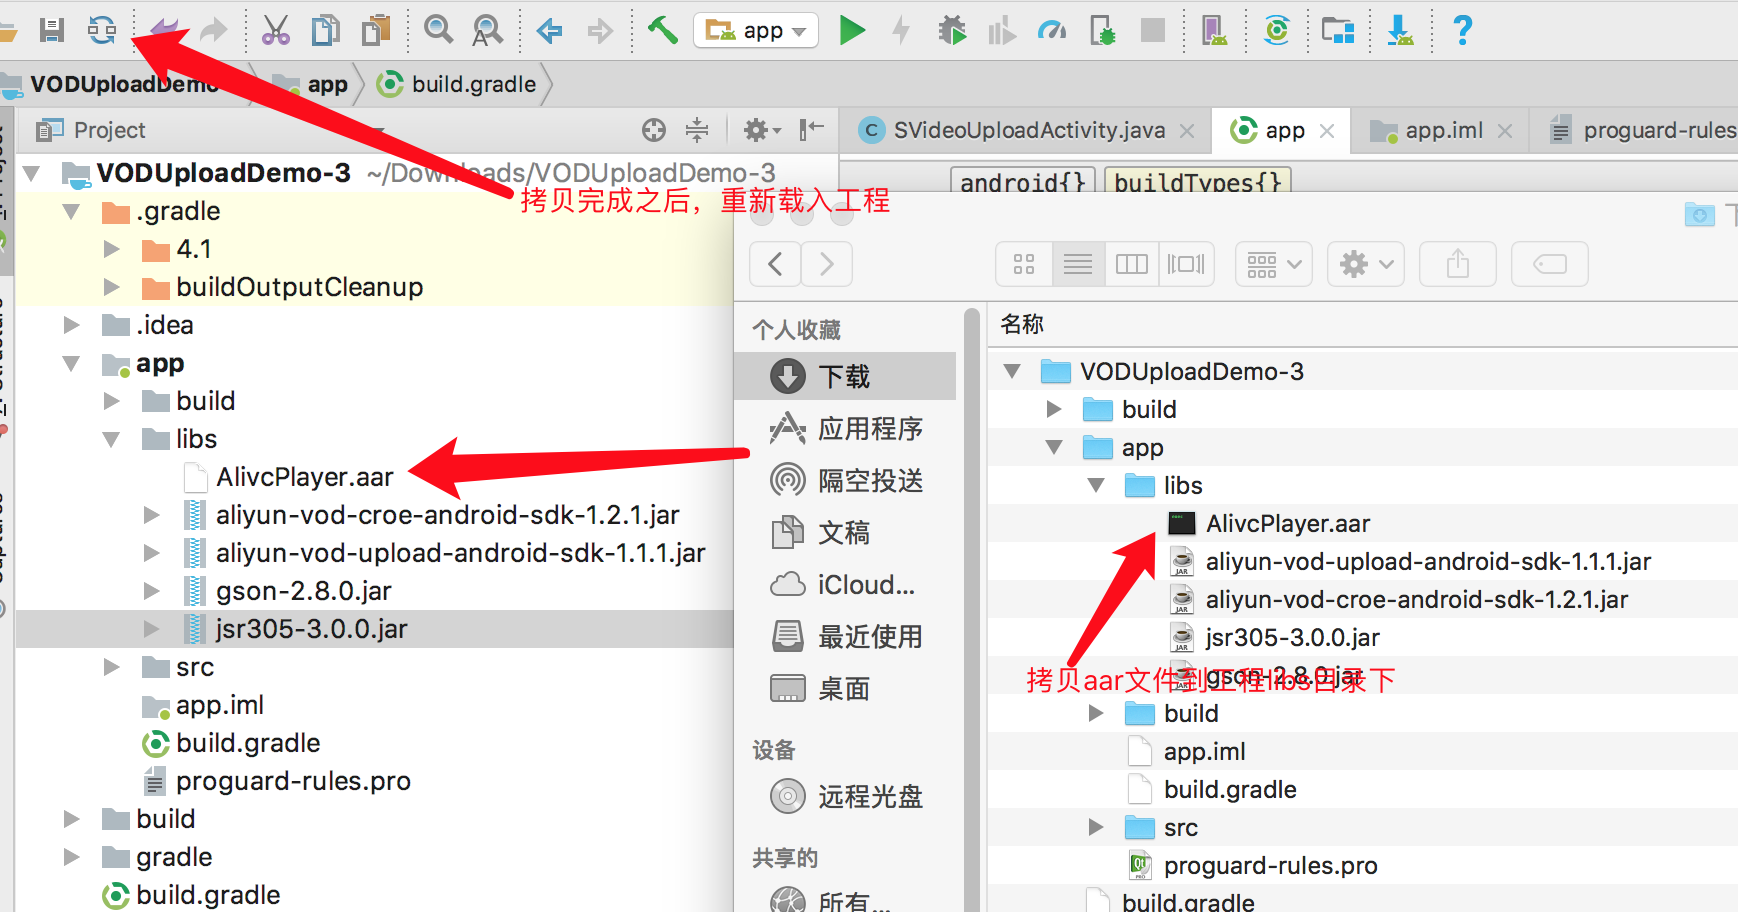Select 下载 in Finder sidebar
Viewport: 1738px width, 912px height.
(x=846, y=376)
